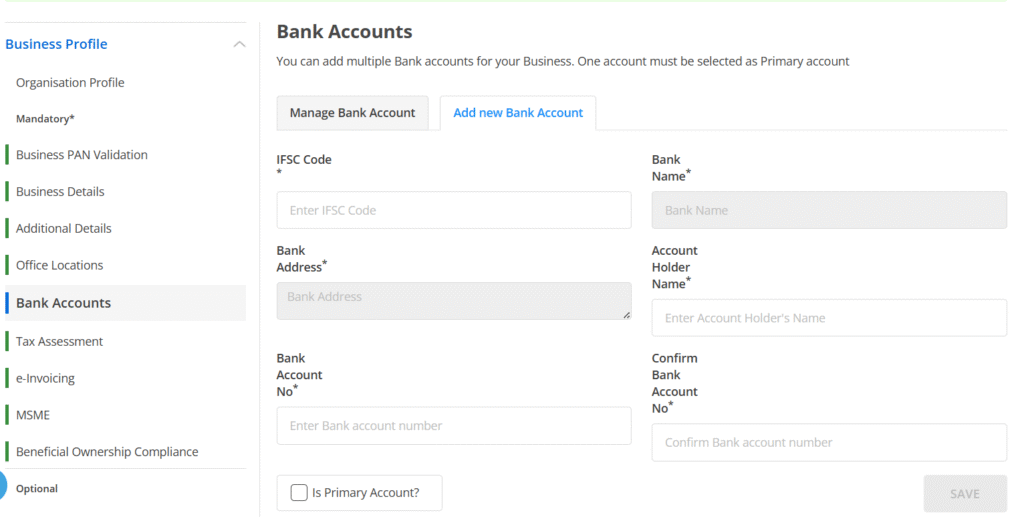Focus the Account Holder's Name field
The image size is (1024, 517).
829,318
